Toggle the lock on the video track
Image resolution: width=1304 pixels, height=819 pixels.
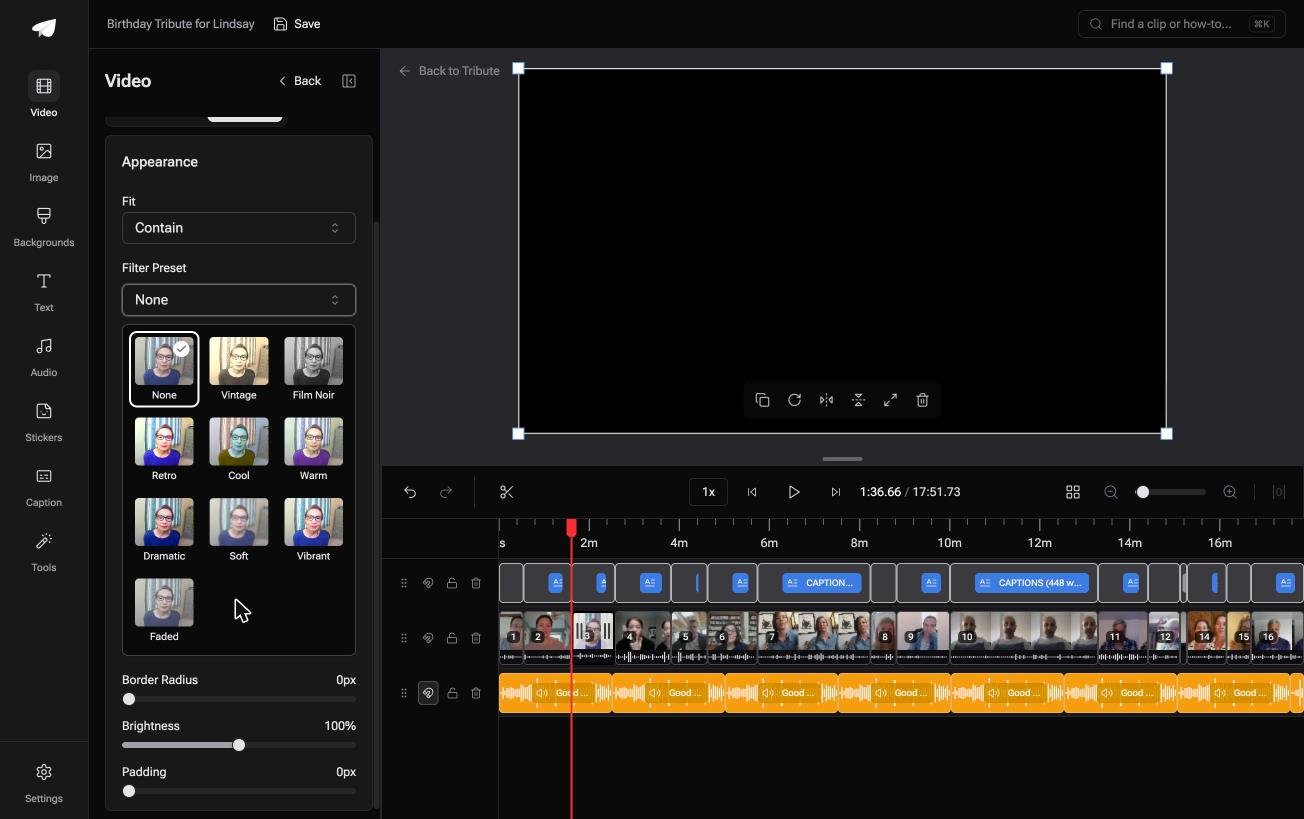(452, 638)
